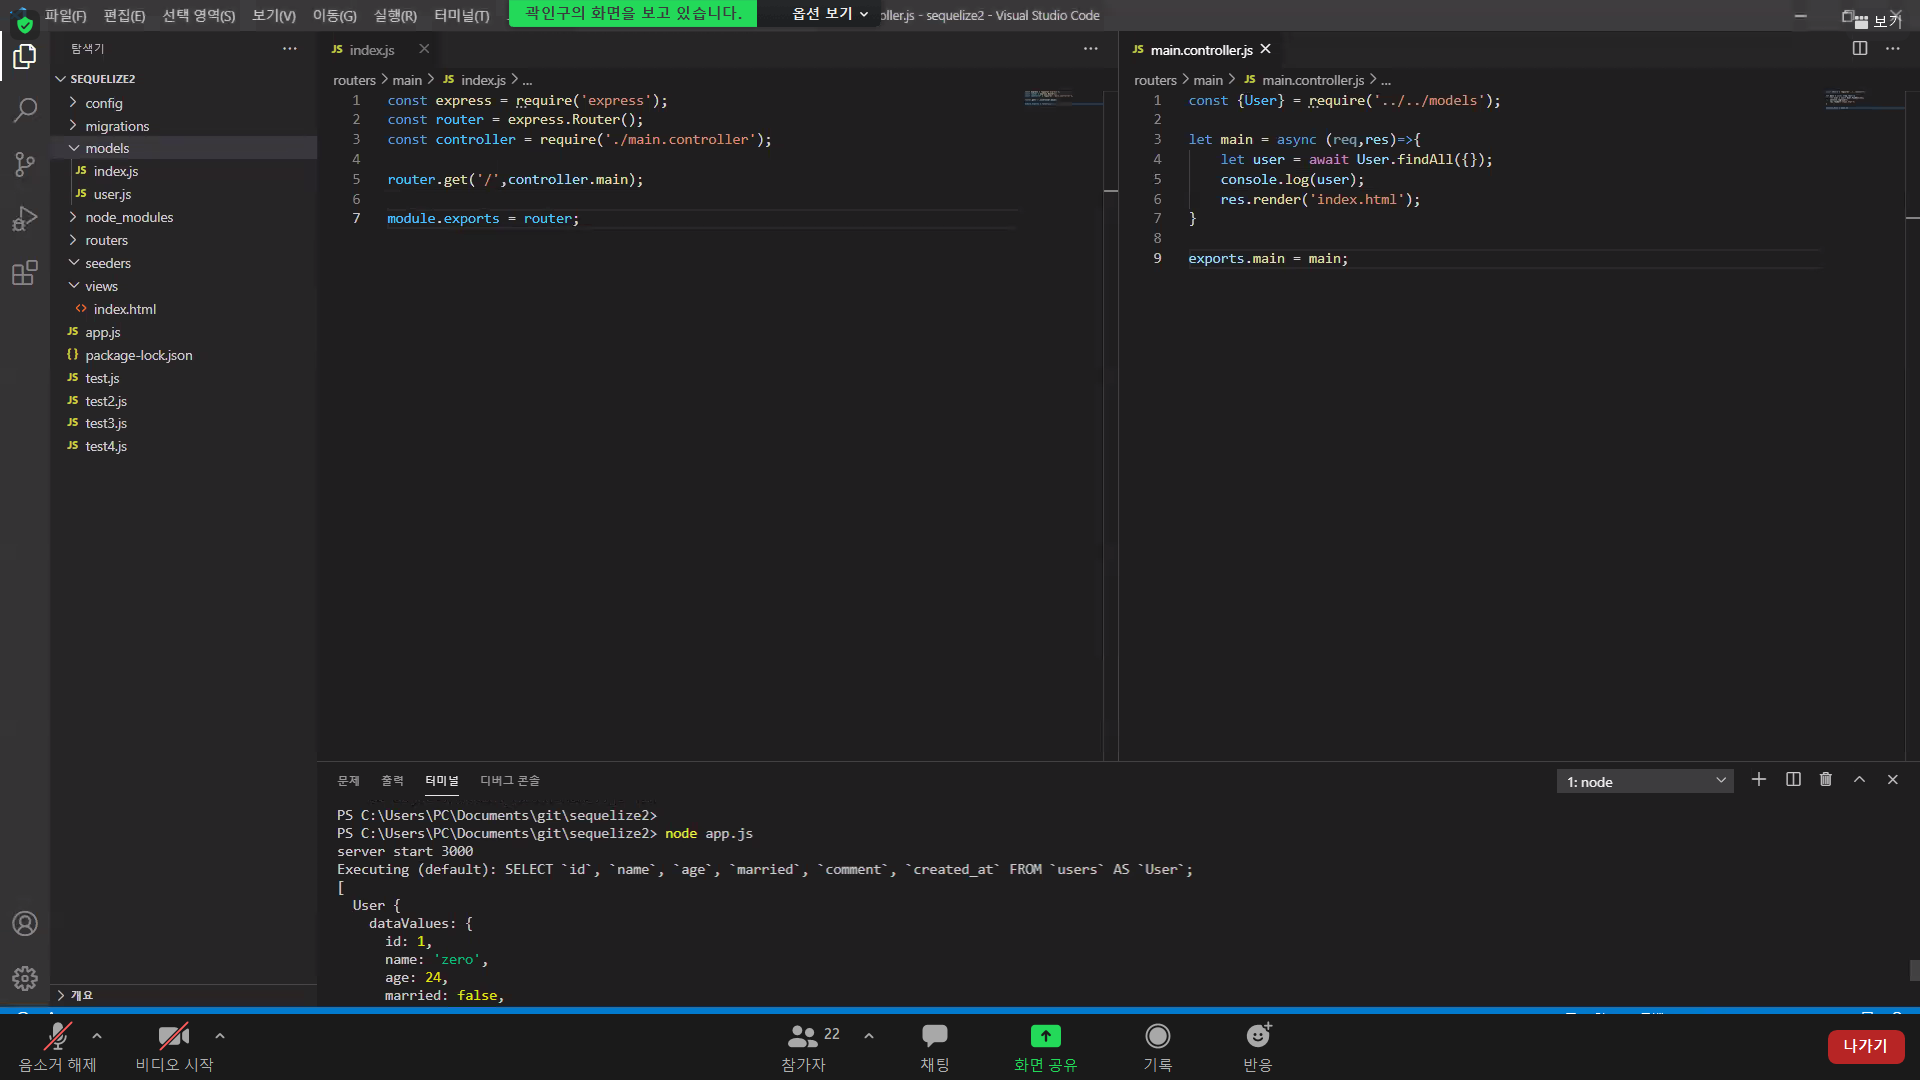Unmute the microphone in Zoom bar
Viewport: 1920px width, 1080px height.
coord(57,1046)
